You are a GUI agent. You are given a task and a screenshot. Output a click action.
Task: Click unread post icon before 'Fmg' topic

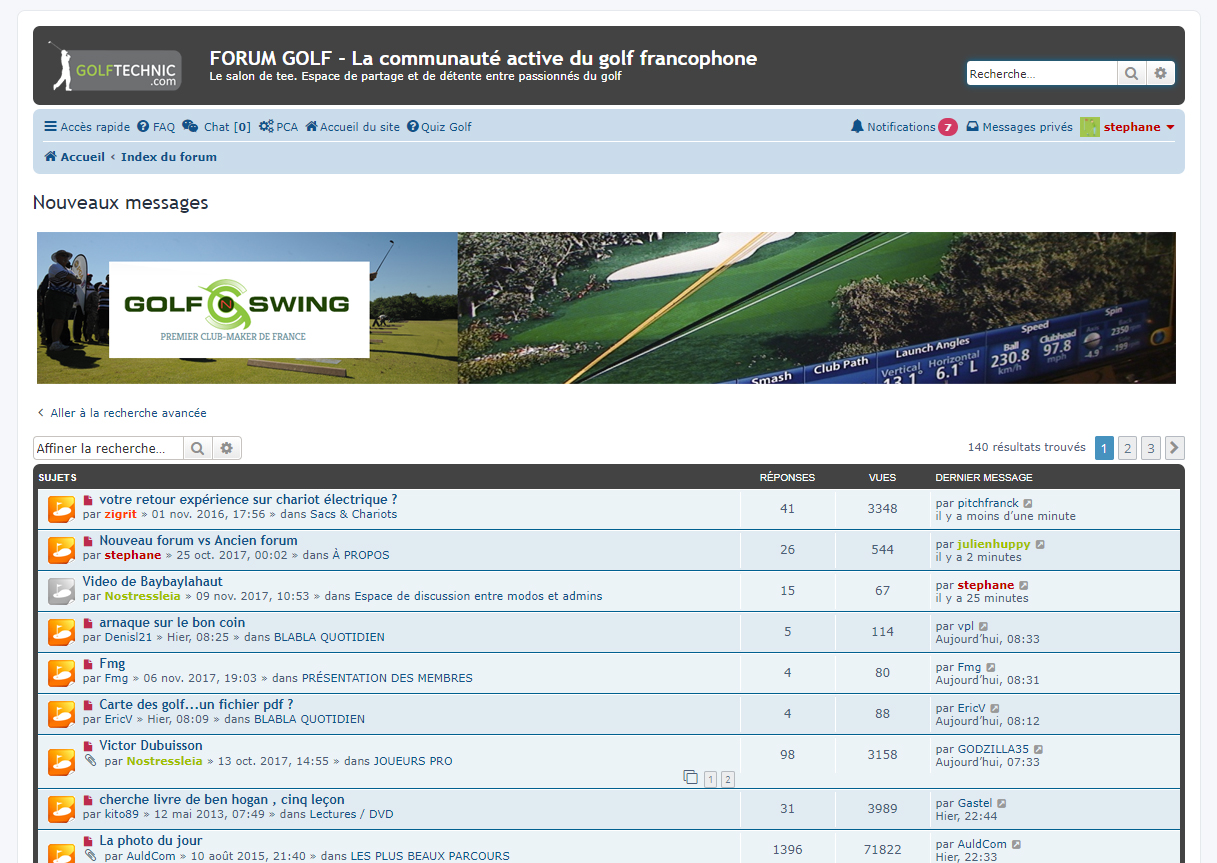coord(88,664)
